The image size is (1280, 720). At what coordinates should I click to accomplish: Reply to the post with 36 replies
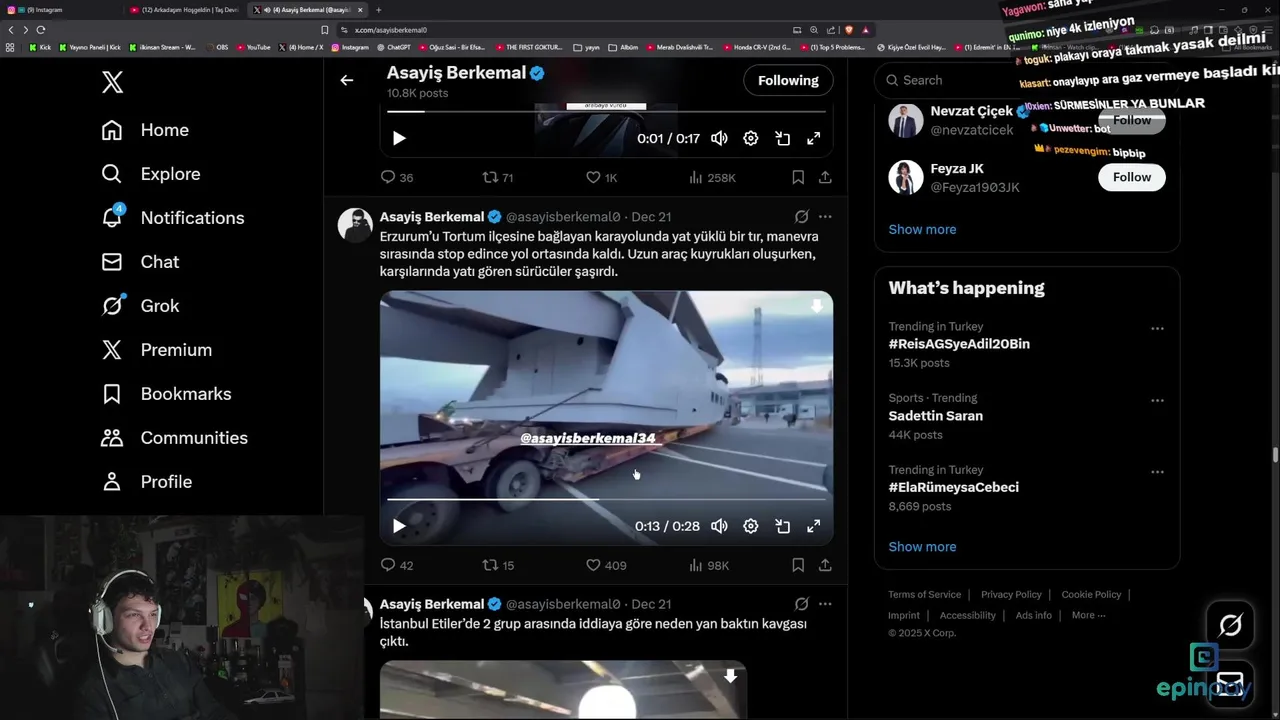(397, 177)
